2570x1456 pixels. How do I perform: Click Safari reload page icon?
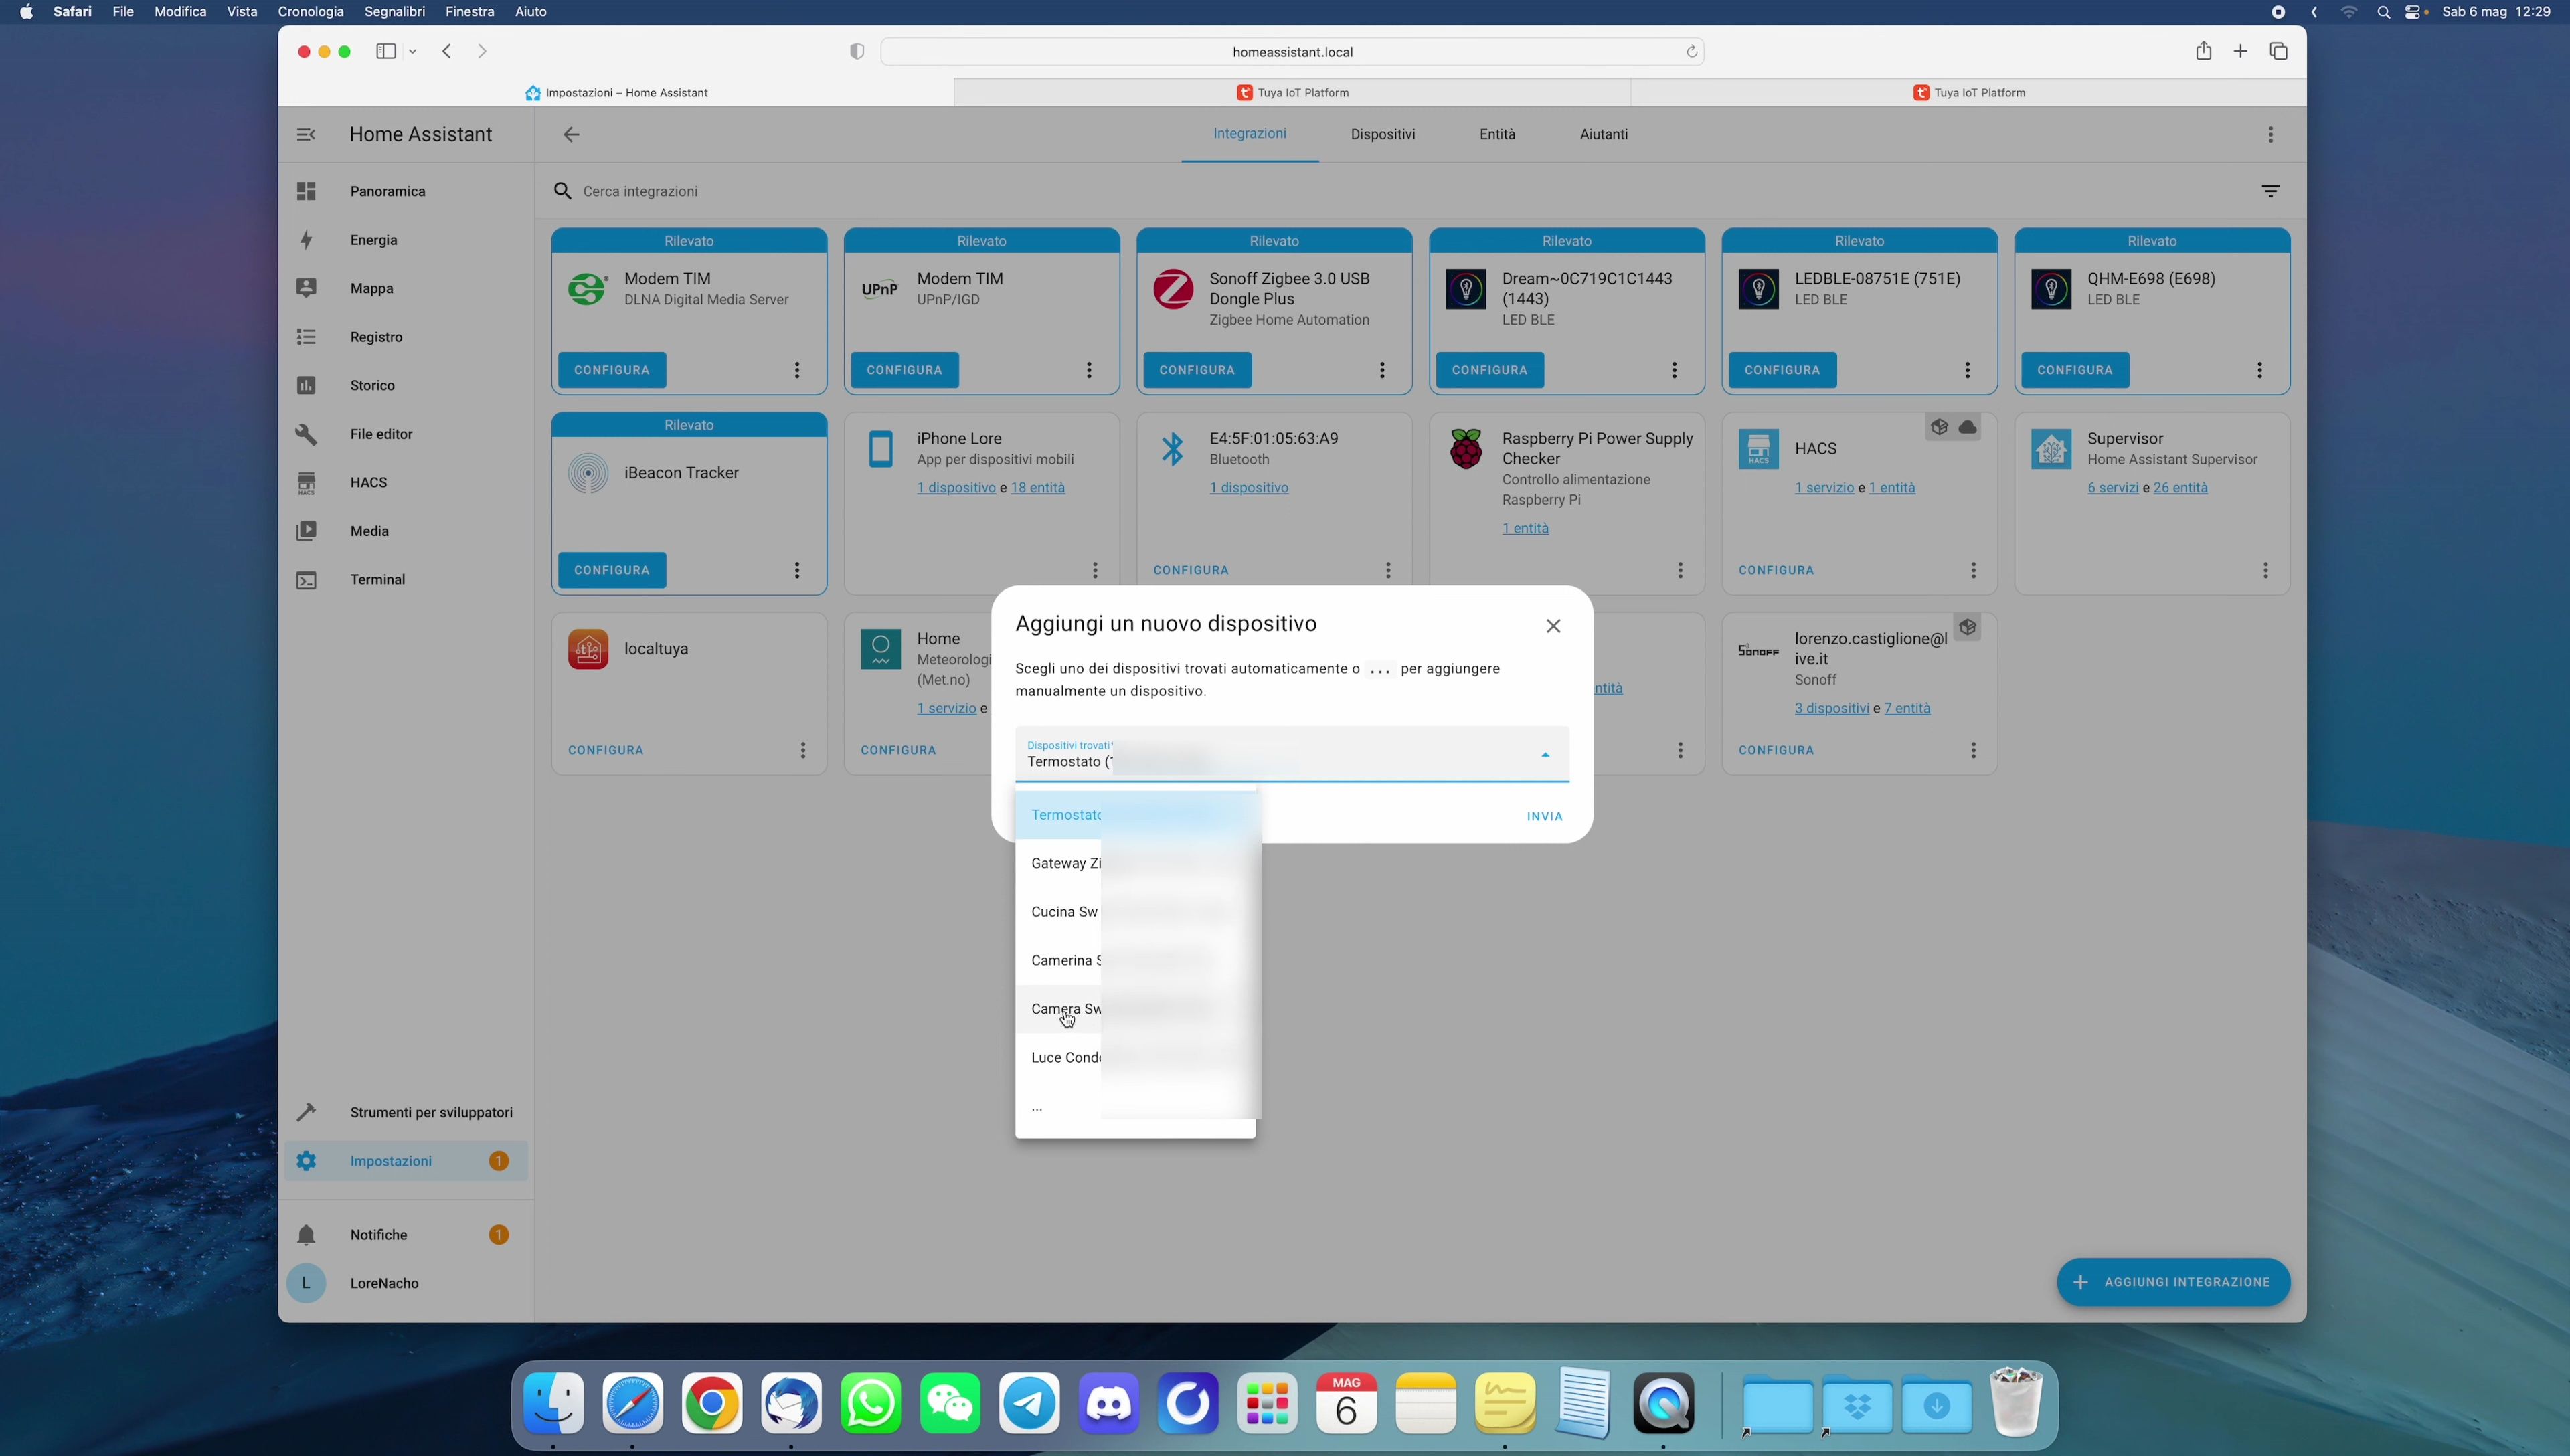(1692, 52)
